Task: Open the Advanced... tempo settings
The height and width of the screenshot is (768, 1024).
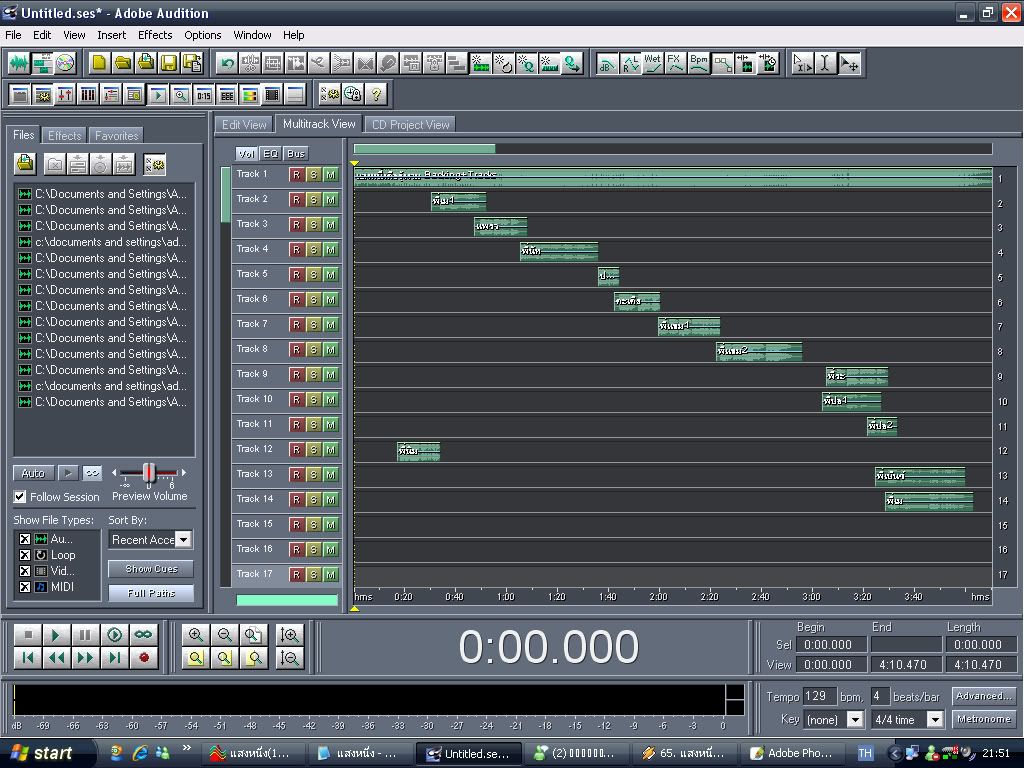Action: pyautogui.click(x=984, y=696)
